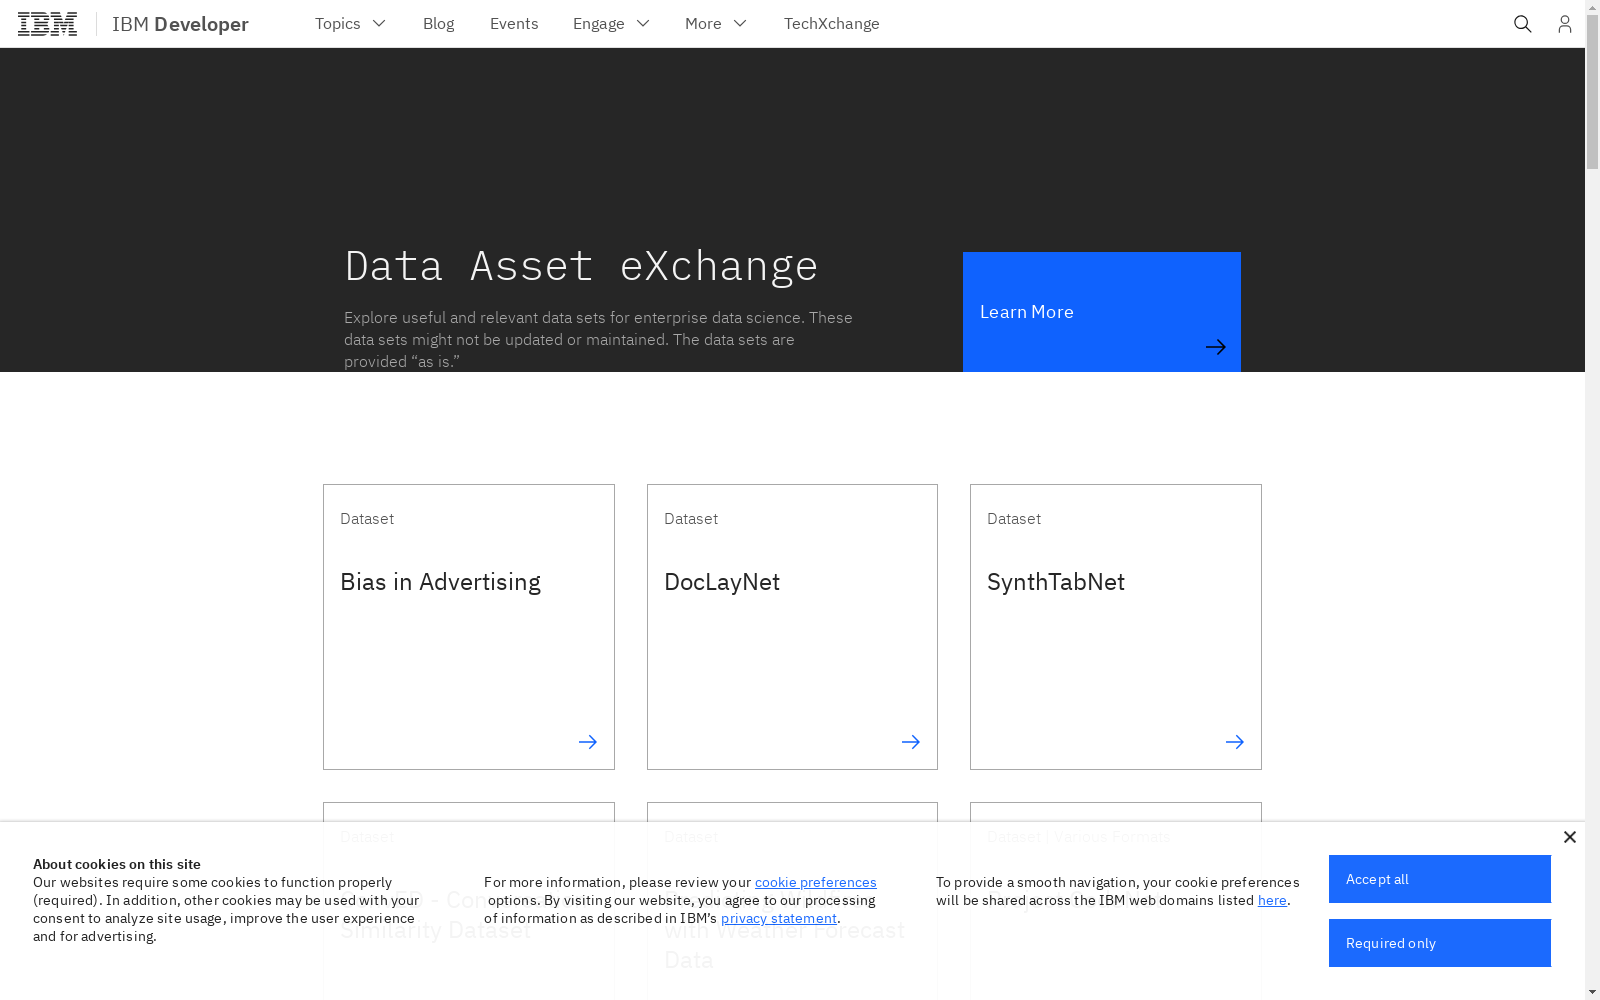Screen dimensions: 1600x1000
Task: Close the cookie banner
Action: pos(1569,837)
